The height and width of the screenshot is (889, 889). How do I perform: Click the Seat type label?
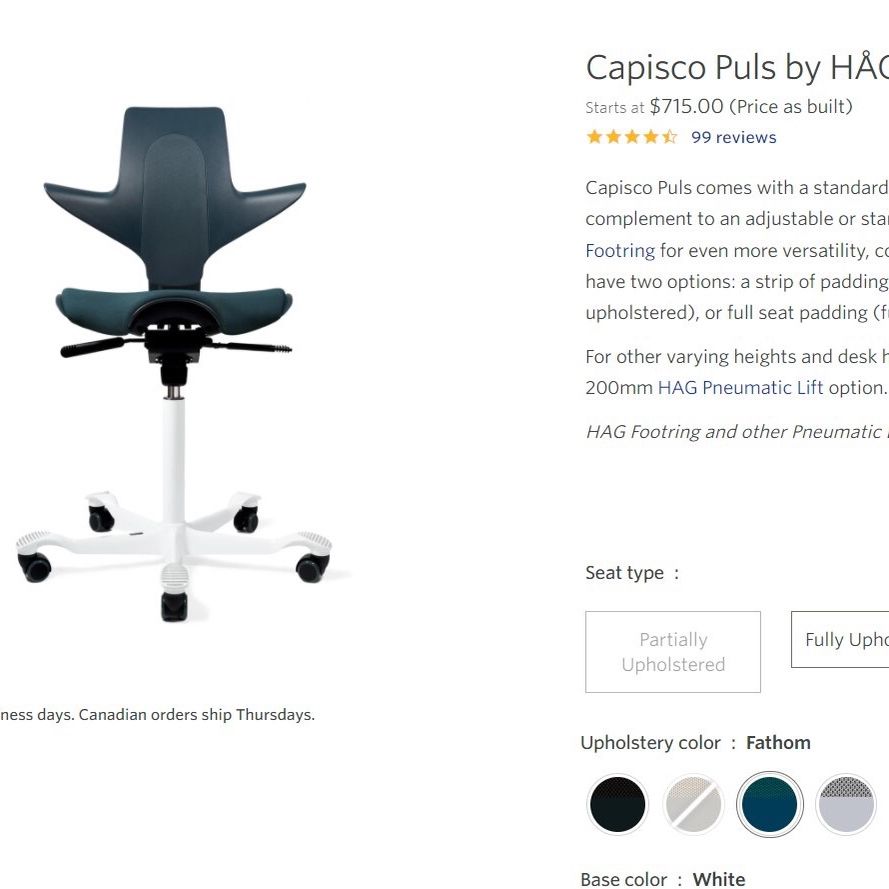tap(632, 573)
